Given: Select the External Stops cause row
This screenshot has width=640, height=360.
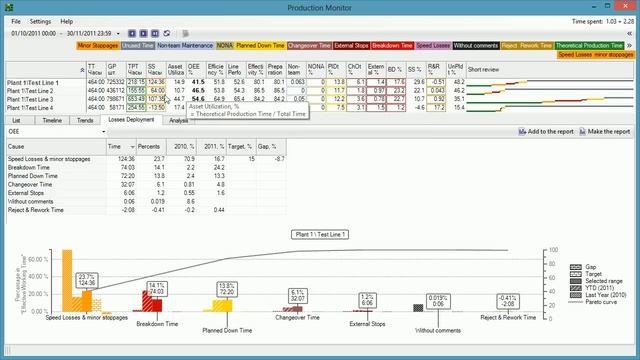Looking at the screenshot, I should click(146, 193).
